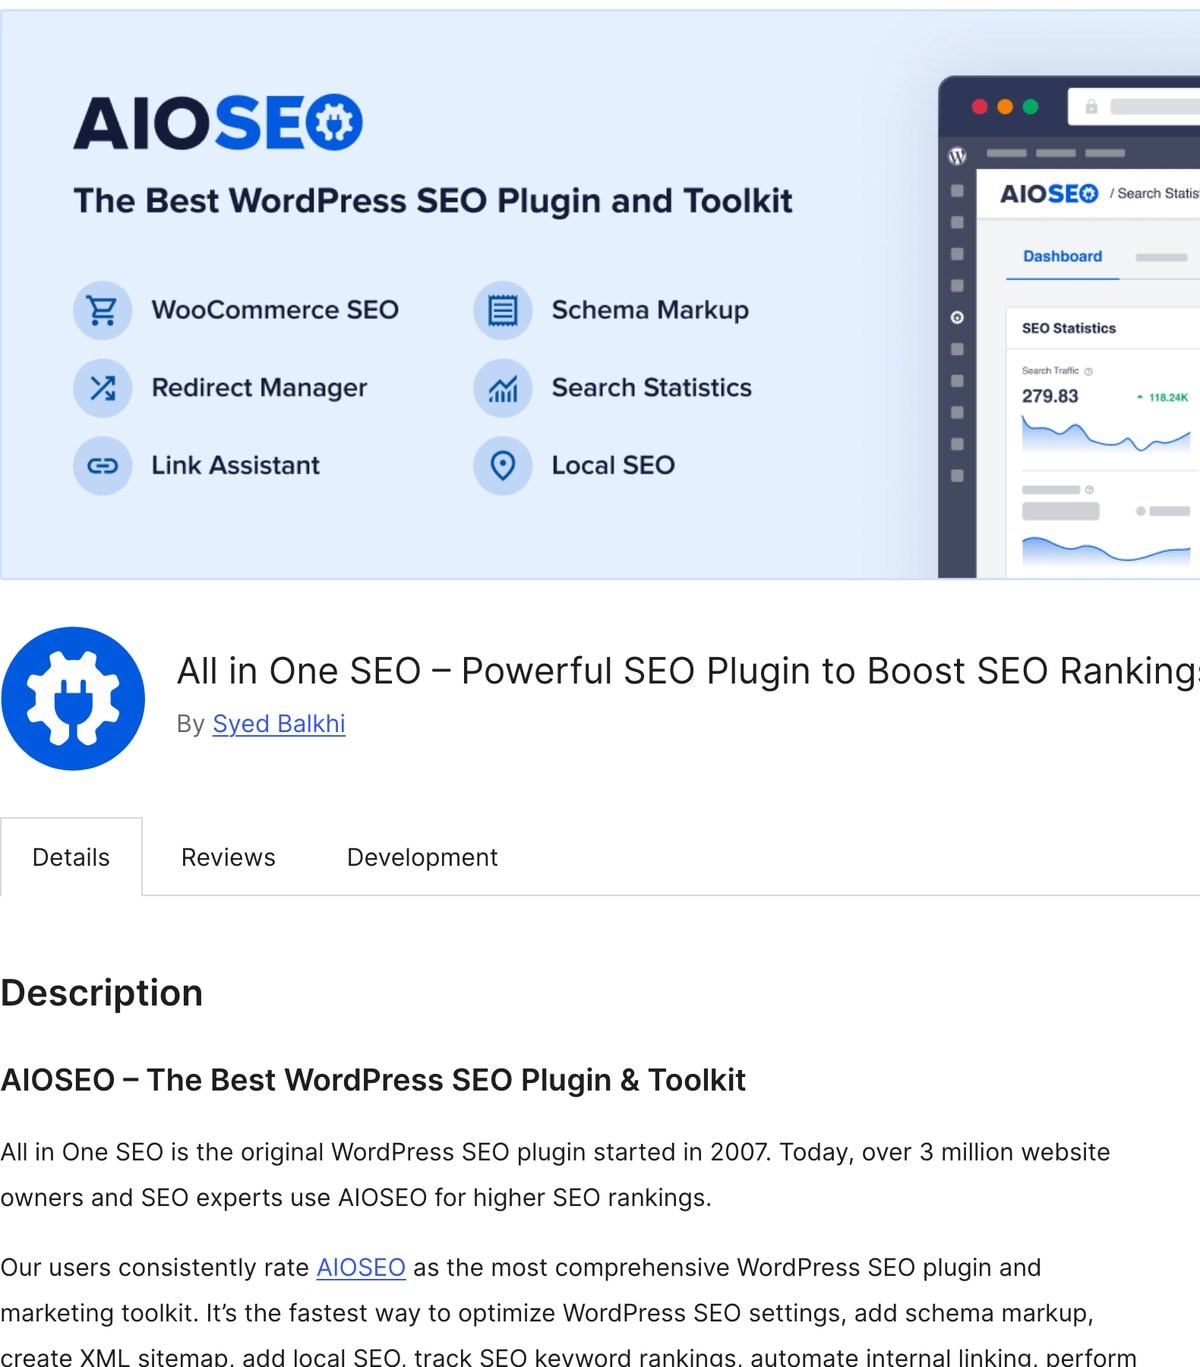Click the WooCommerce SEO feature label
This screenshot has height=1367, width=1200.
(275, 310)
